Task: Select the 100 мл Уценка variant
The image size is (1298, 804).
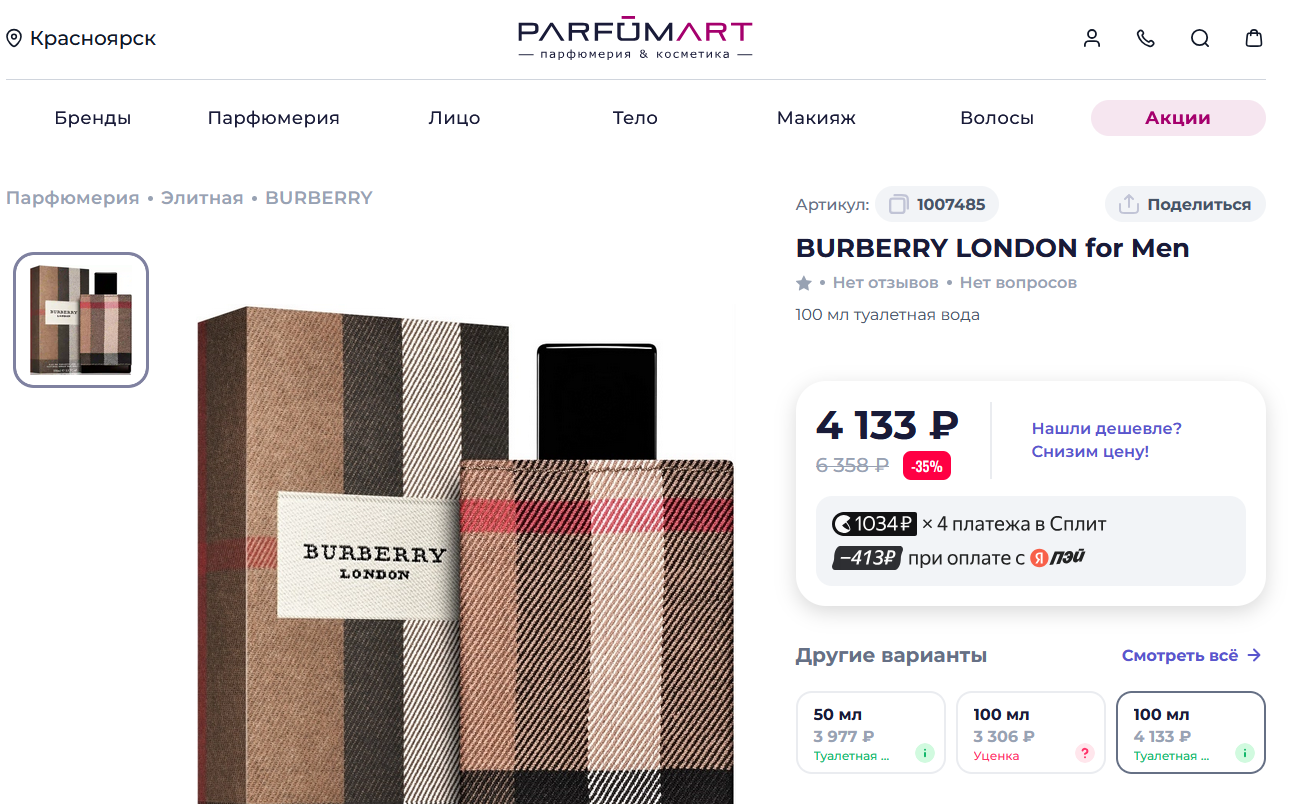Action: [x=1031, y=733]
